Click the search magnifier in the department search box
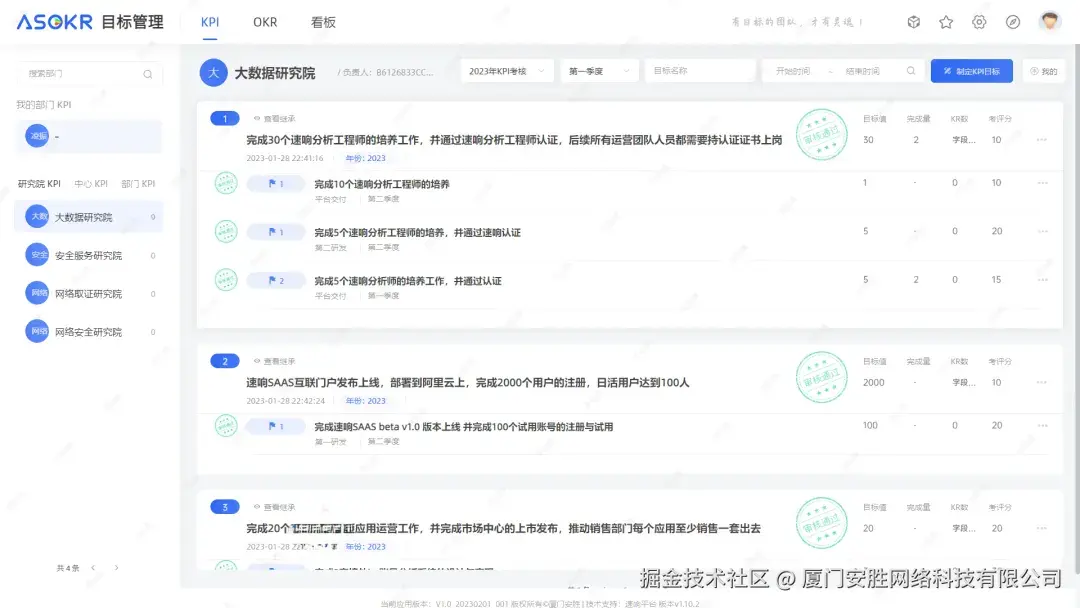Viewport: 1080px width, 608px height. 147,73
